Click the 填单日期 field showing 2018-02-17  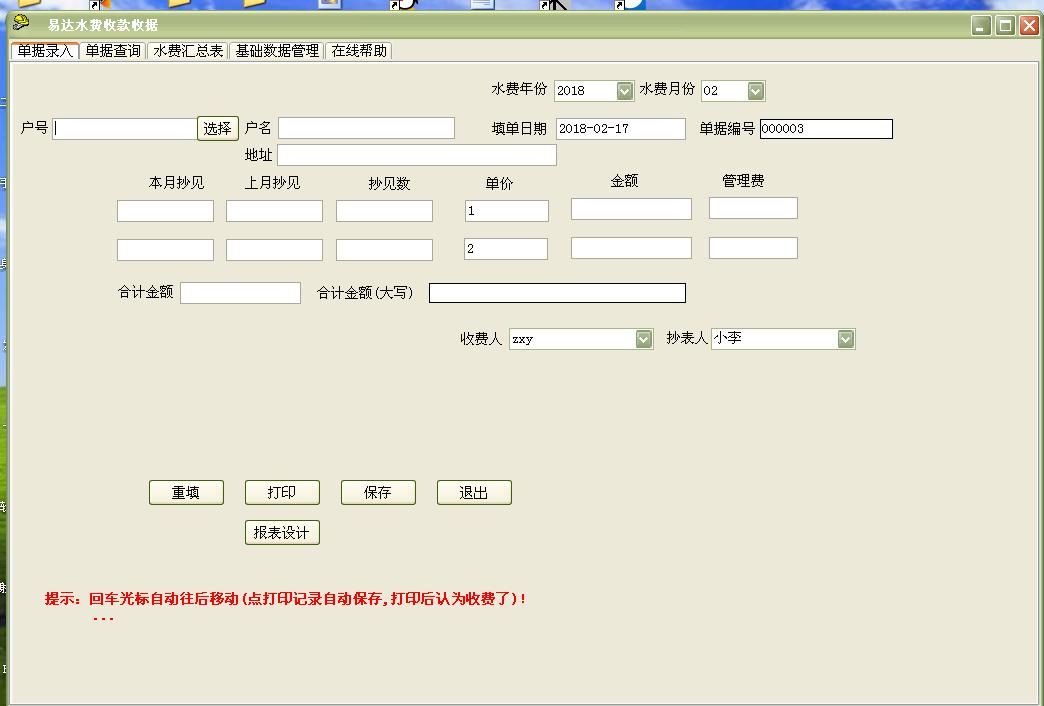click(x=621, y=129)
